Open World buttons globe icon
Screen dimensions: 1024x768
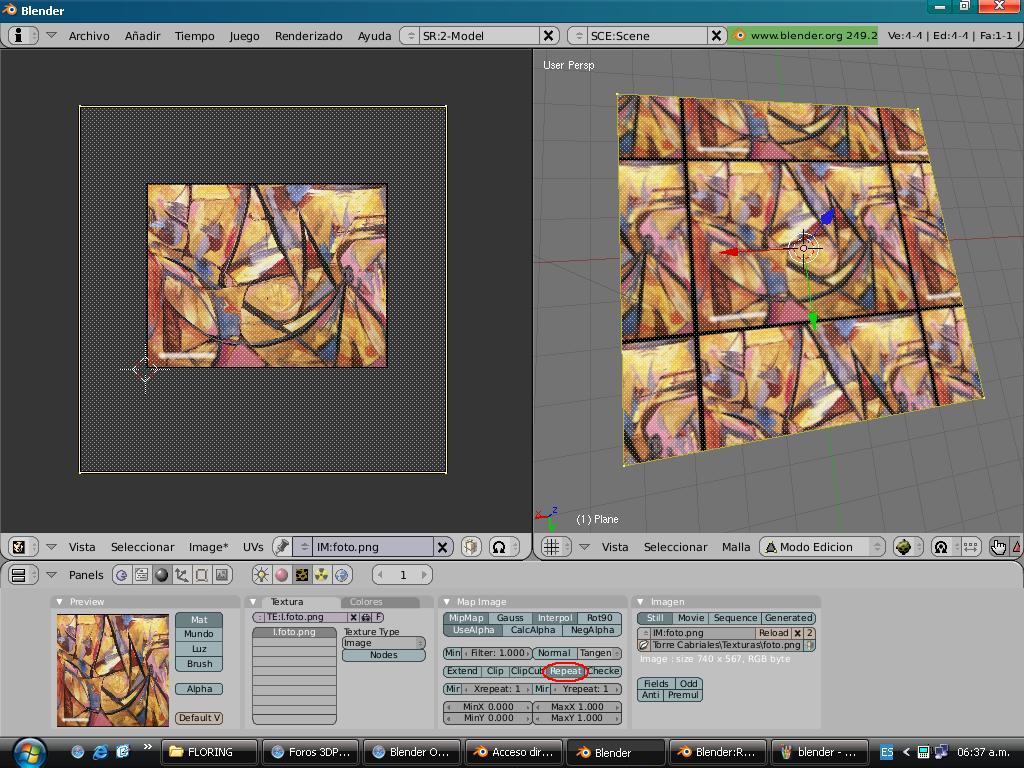pos(342,575)
